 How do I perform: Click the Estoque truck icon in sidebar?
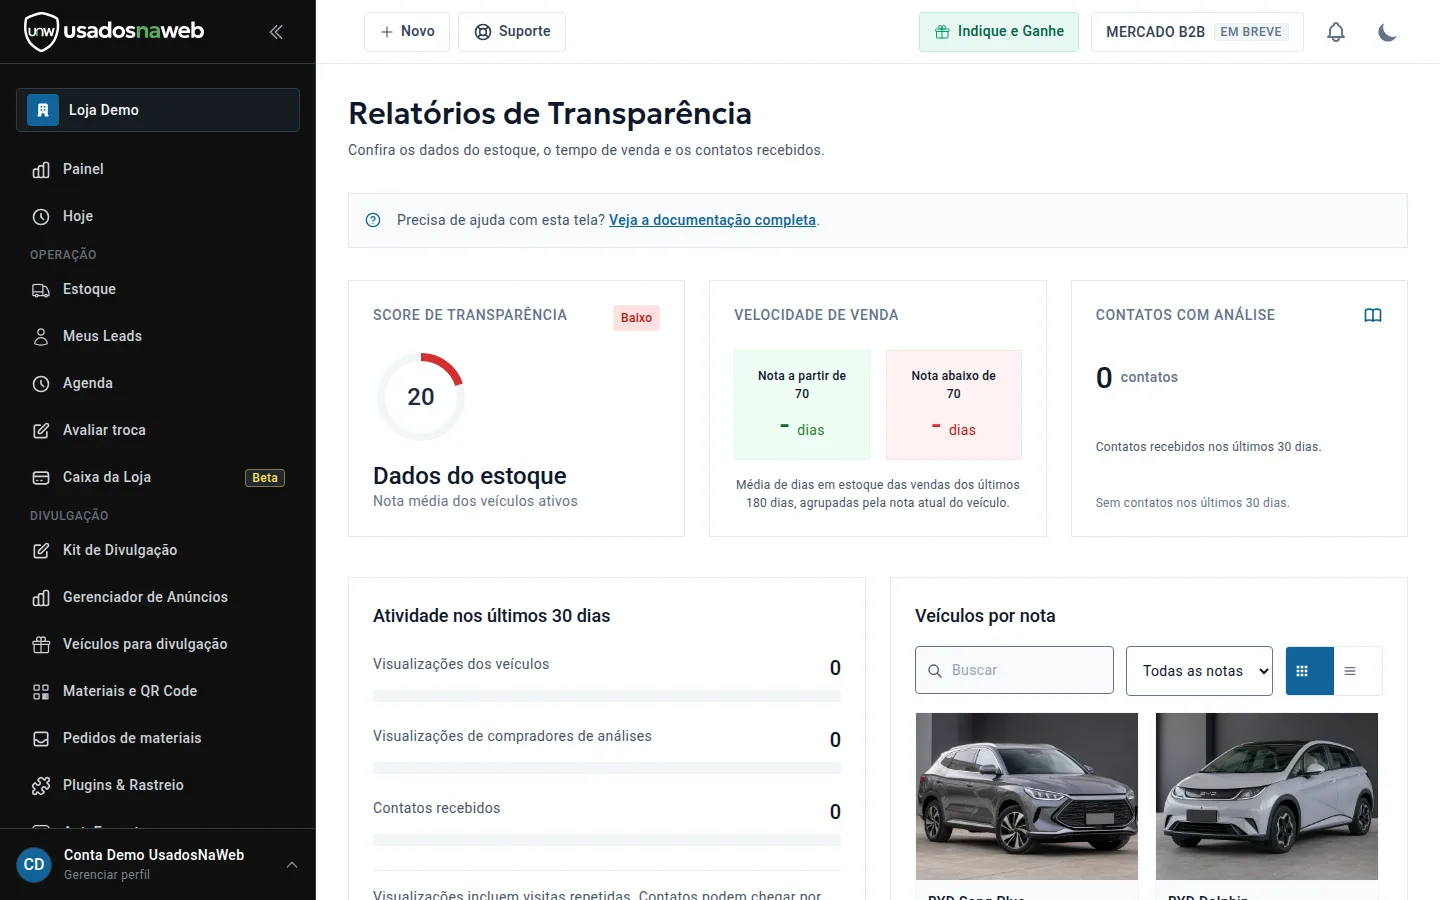click(41, 290)
